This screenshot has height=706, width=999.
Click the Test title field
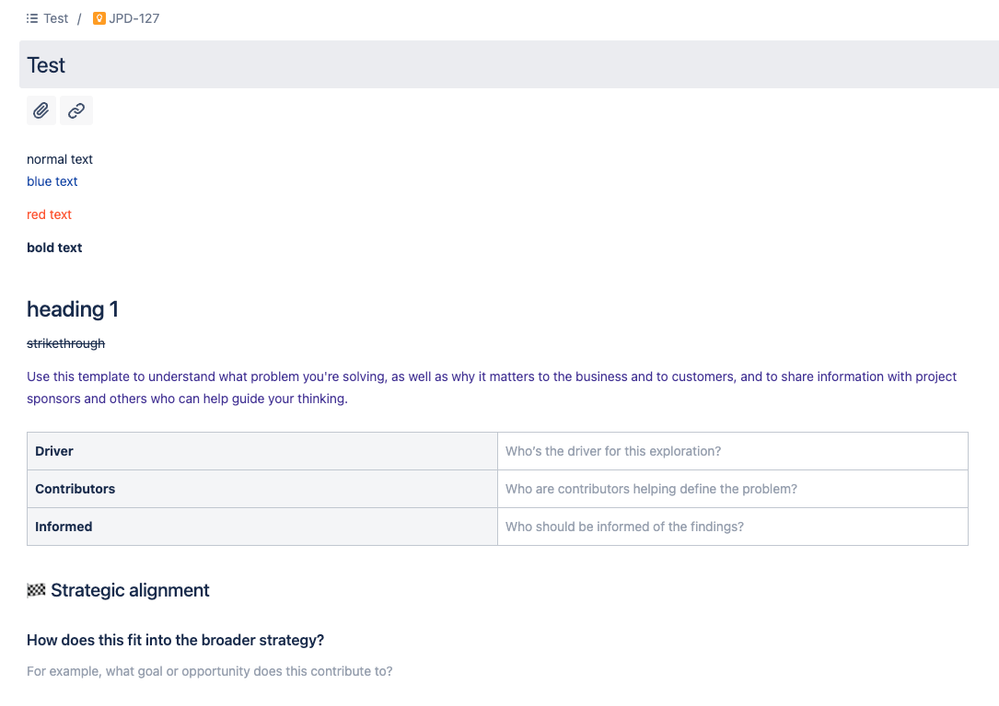[509, 64]
